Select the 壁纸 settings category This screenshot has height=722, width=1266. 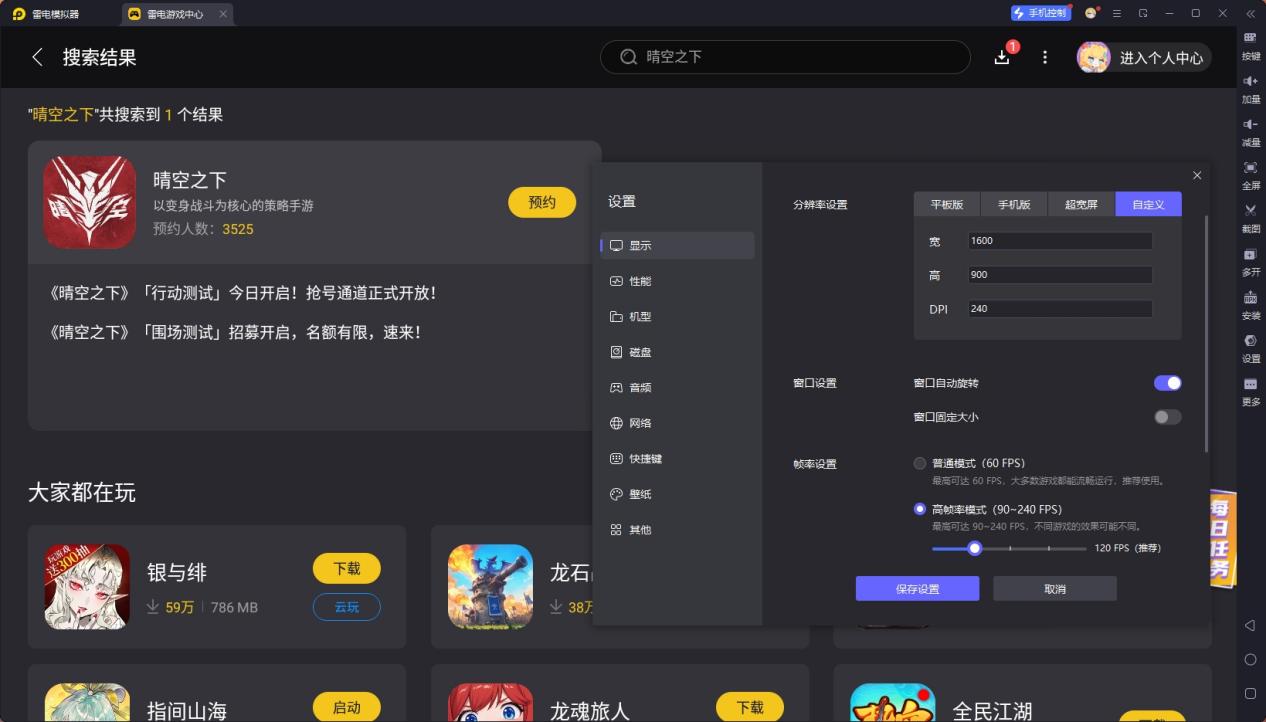click(677, 494)
